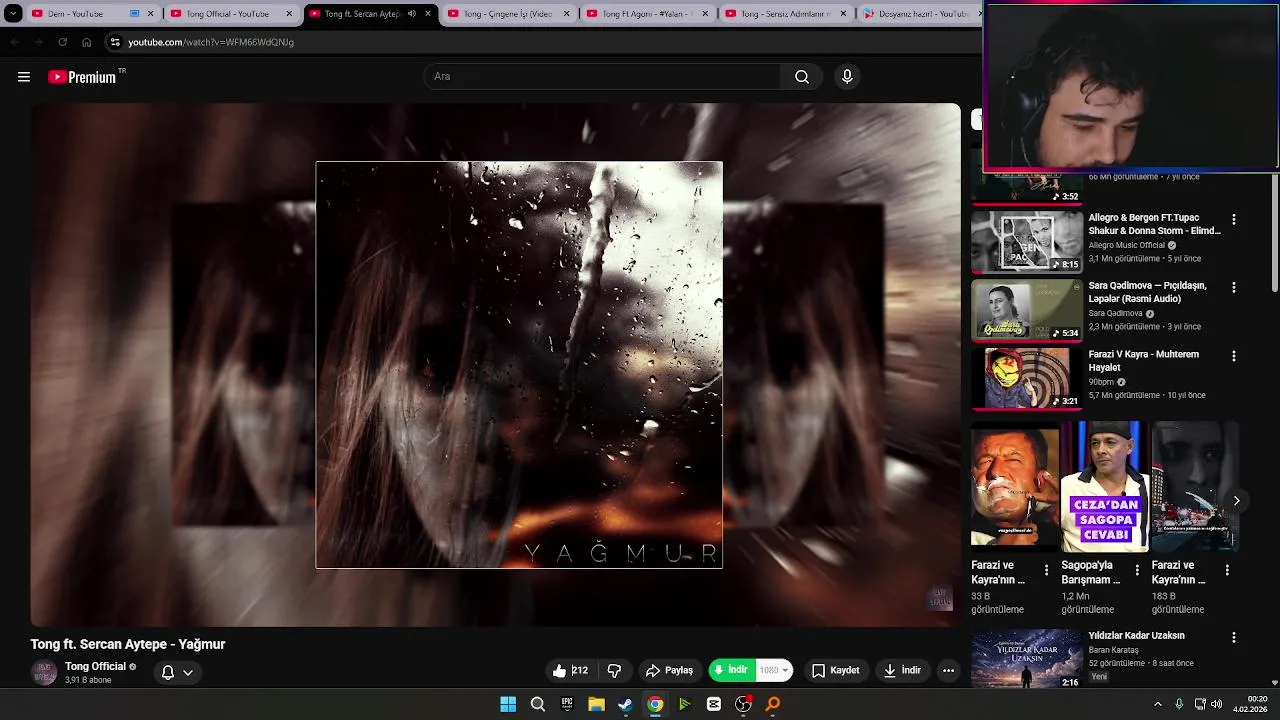Click the like thumbs-up button

coord(569,670)
